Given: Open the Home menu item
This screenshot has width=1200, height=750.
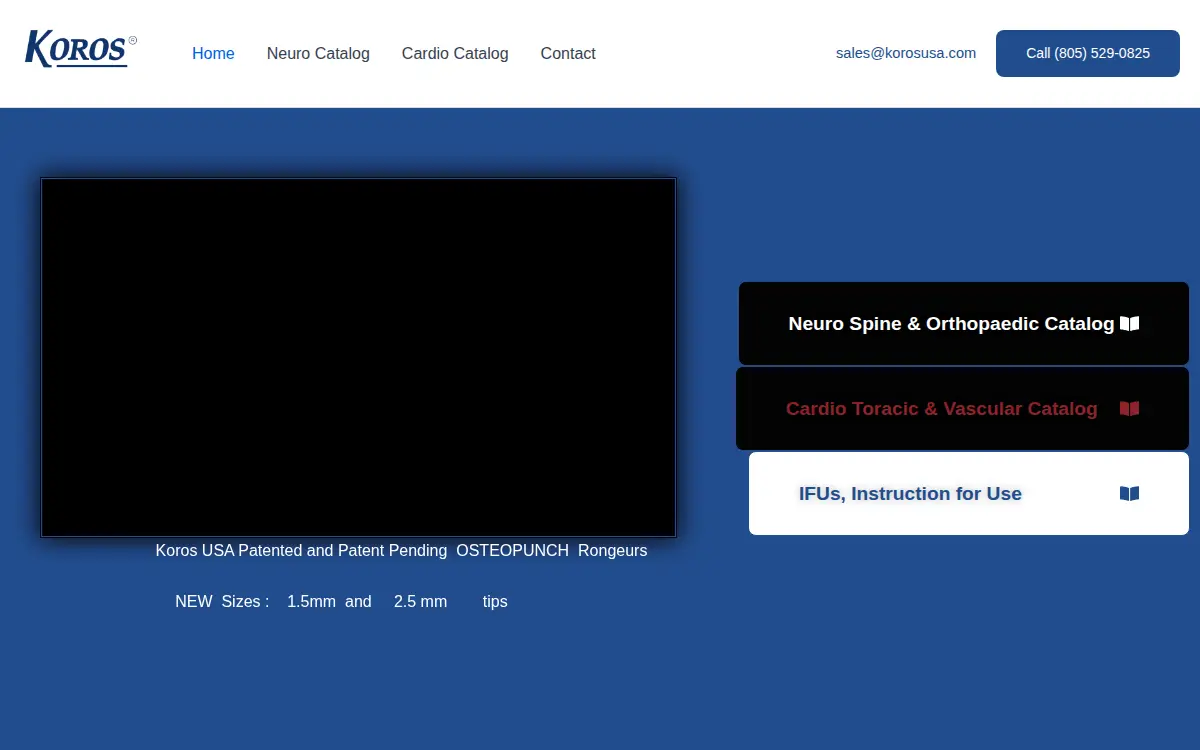Looking at the screenshot, I should (x=213, y=54).
